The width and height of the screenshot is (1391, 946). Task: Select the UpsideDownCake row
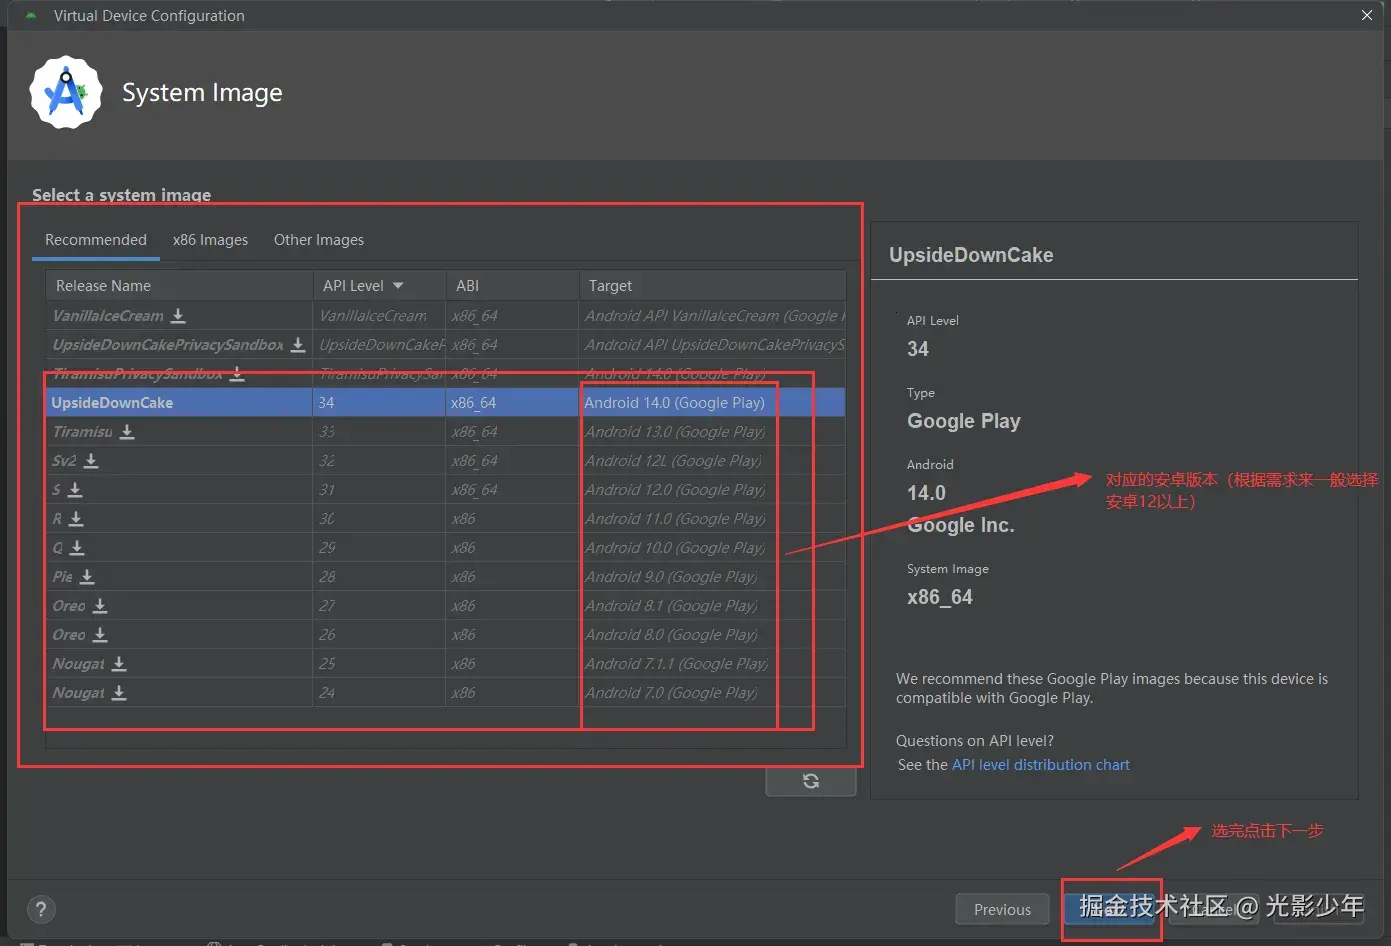pos(180,403)
